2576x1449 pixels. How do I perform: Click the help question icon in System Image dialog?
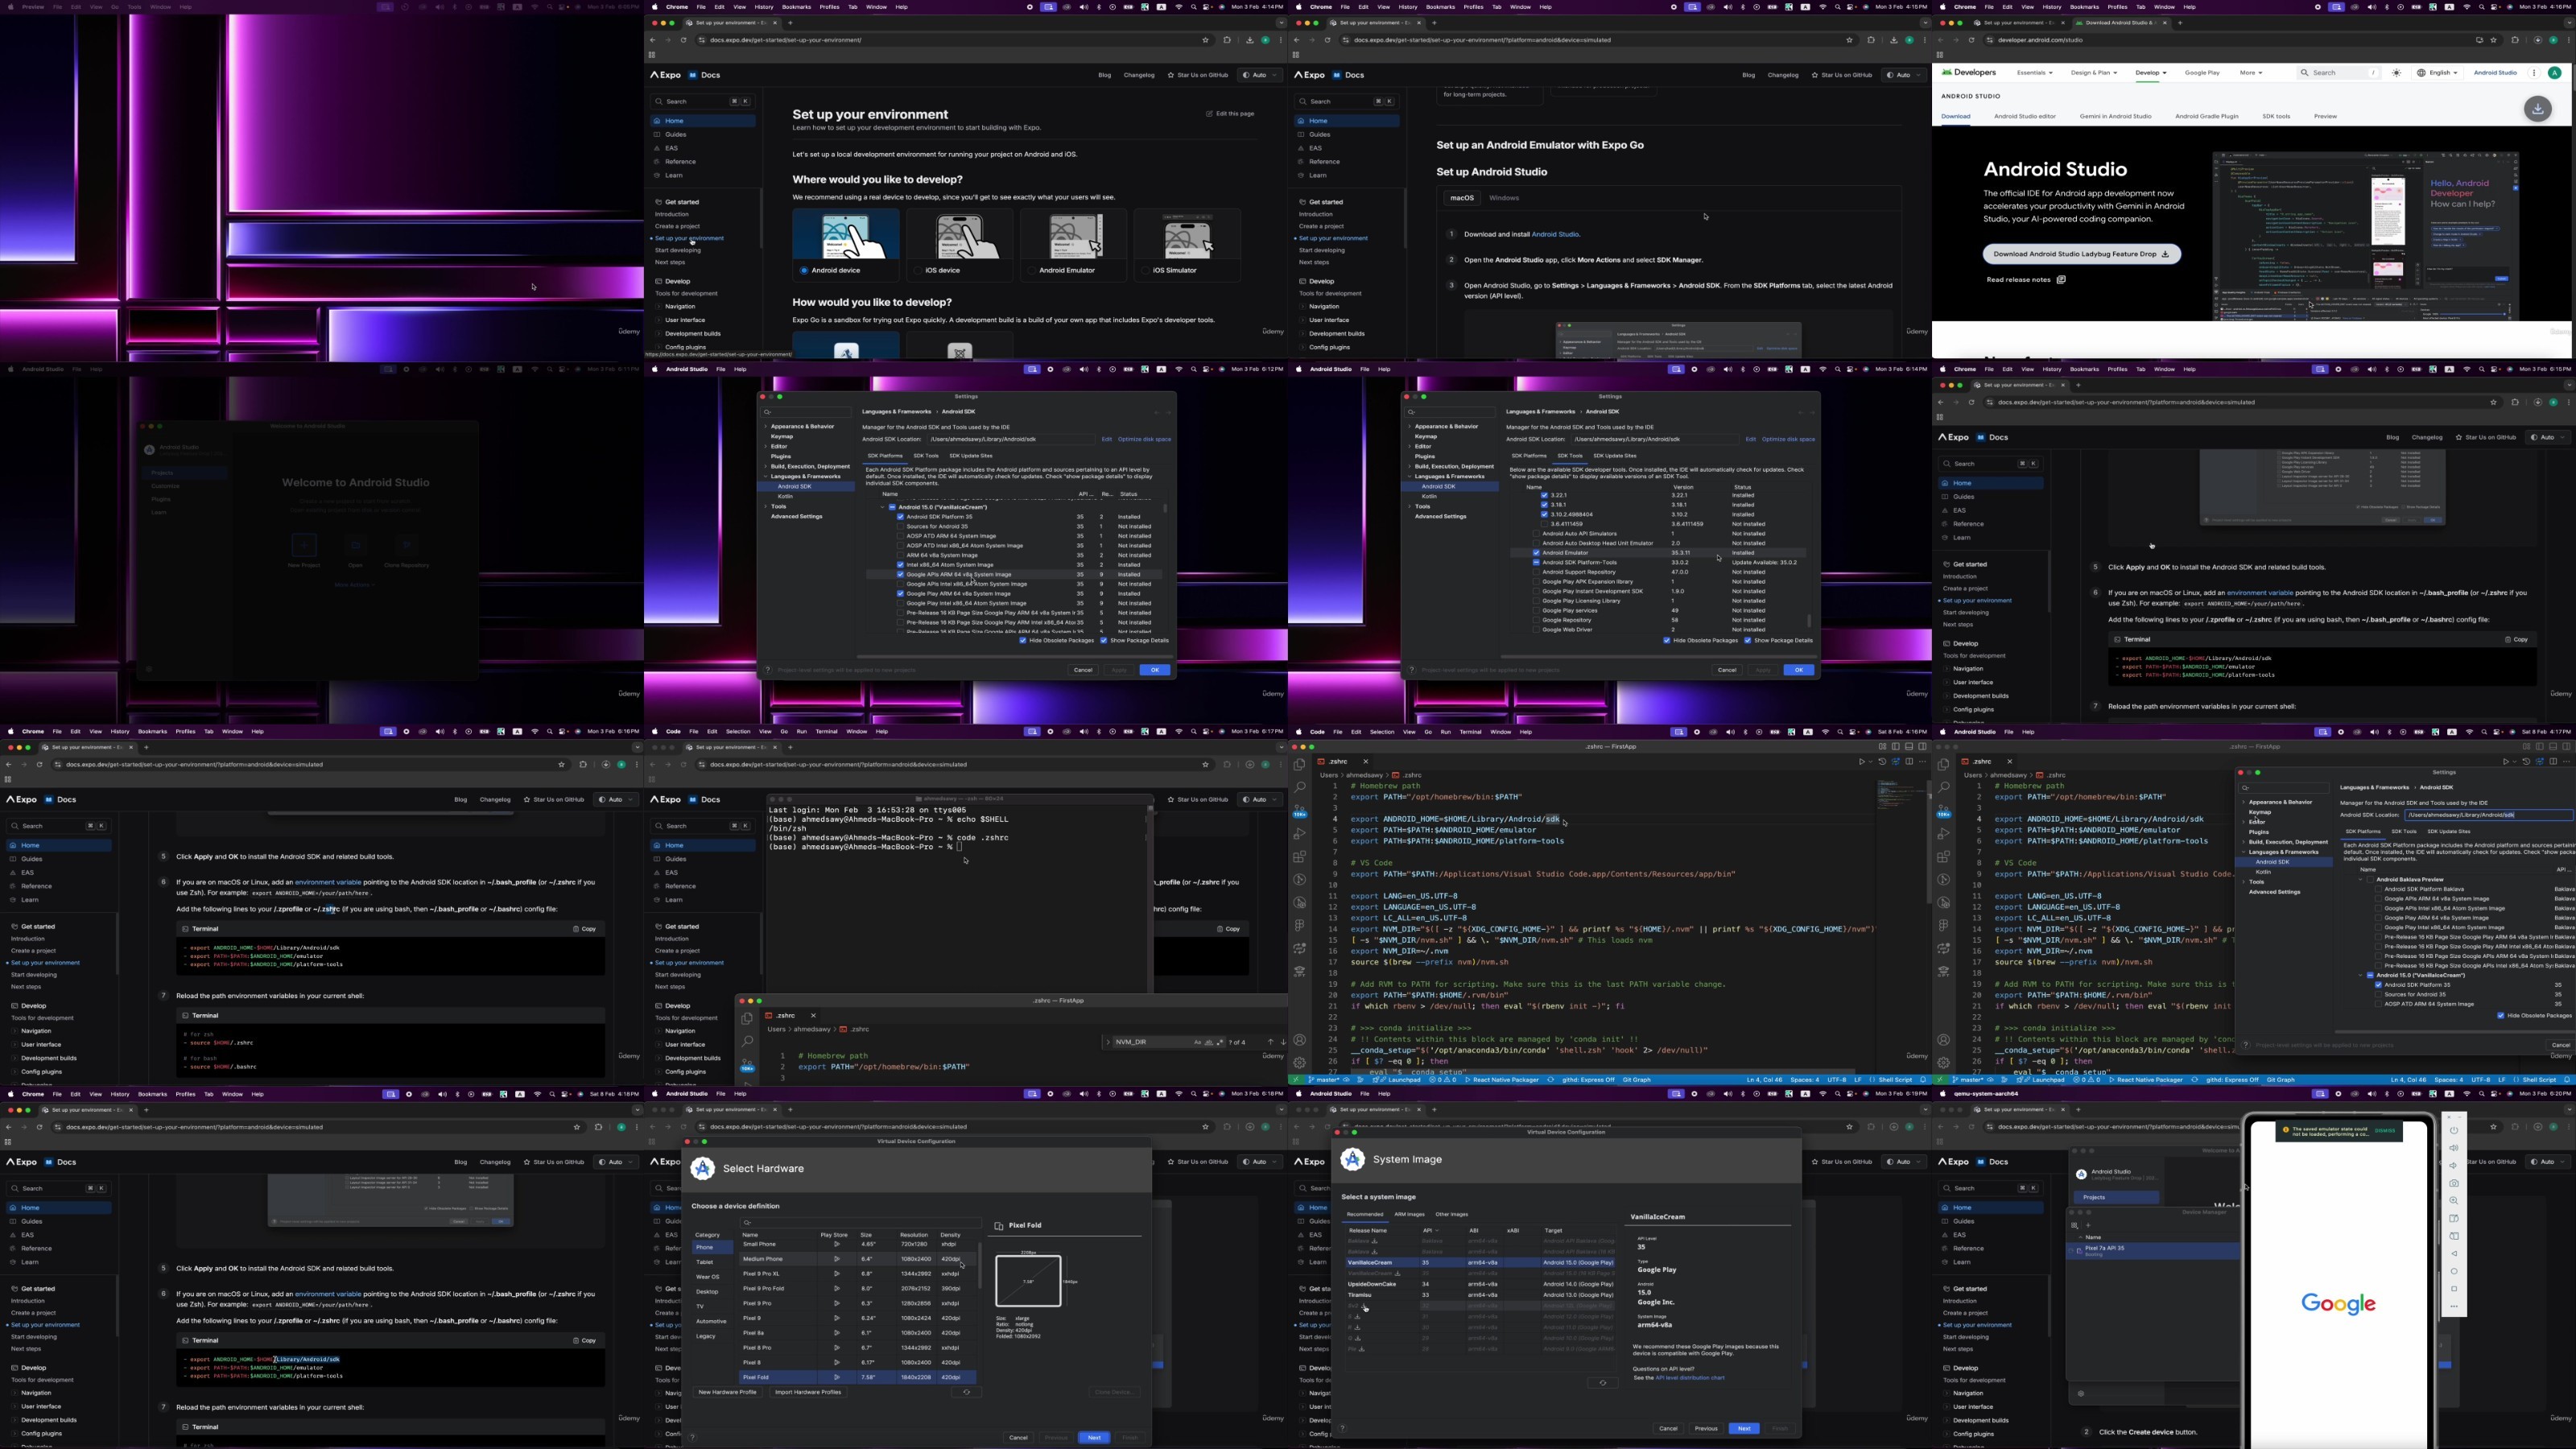click(x=1342, y=1429)
